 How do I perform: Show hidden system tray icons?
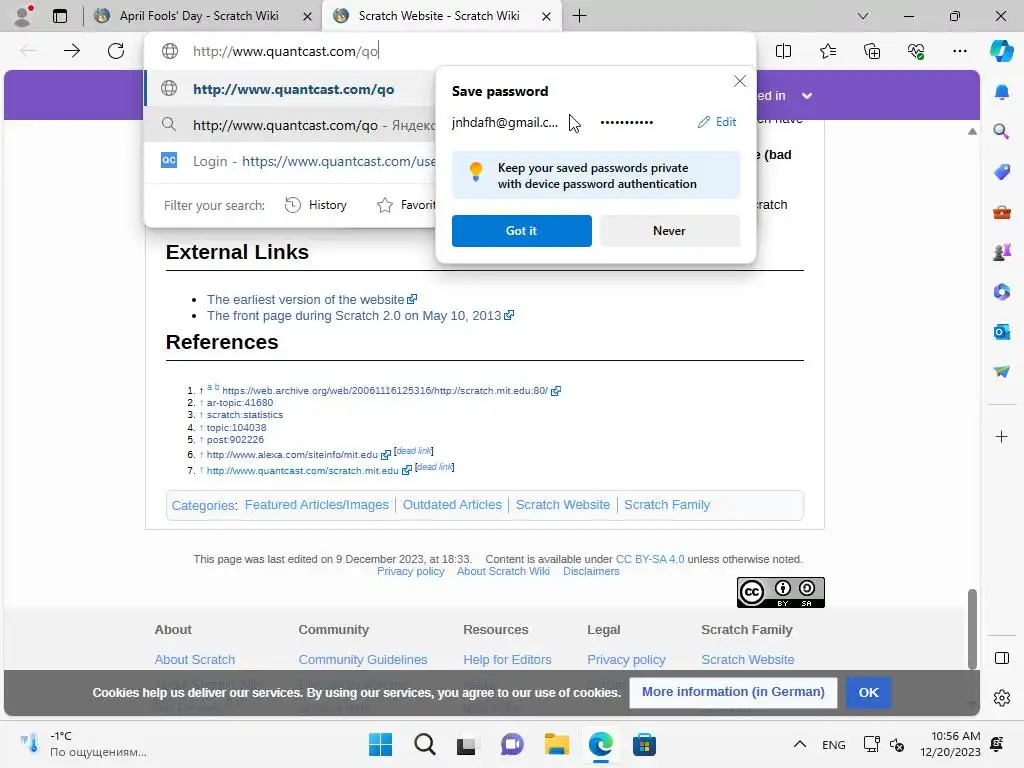click(799, 744)
